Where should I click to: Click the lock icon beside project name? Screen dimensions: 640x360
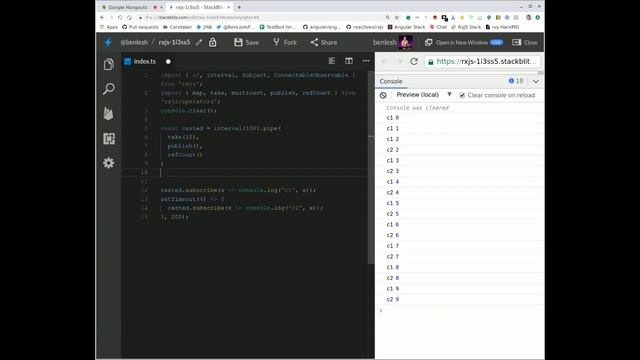(x=213, y=42)
